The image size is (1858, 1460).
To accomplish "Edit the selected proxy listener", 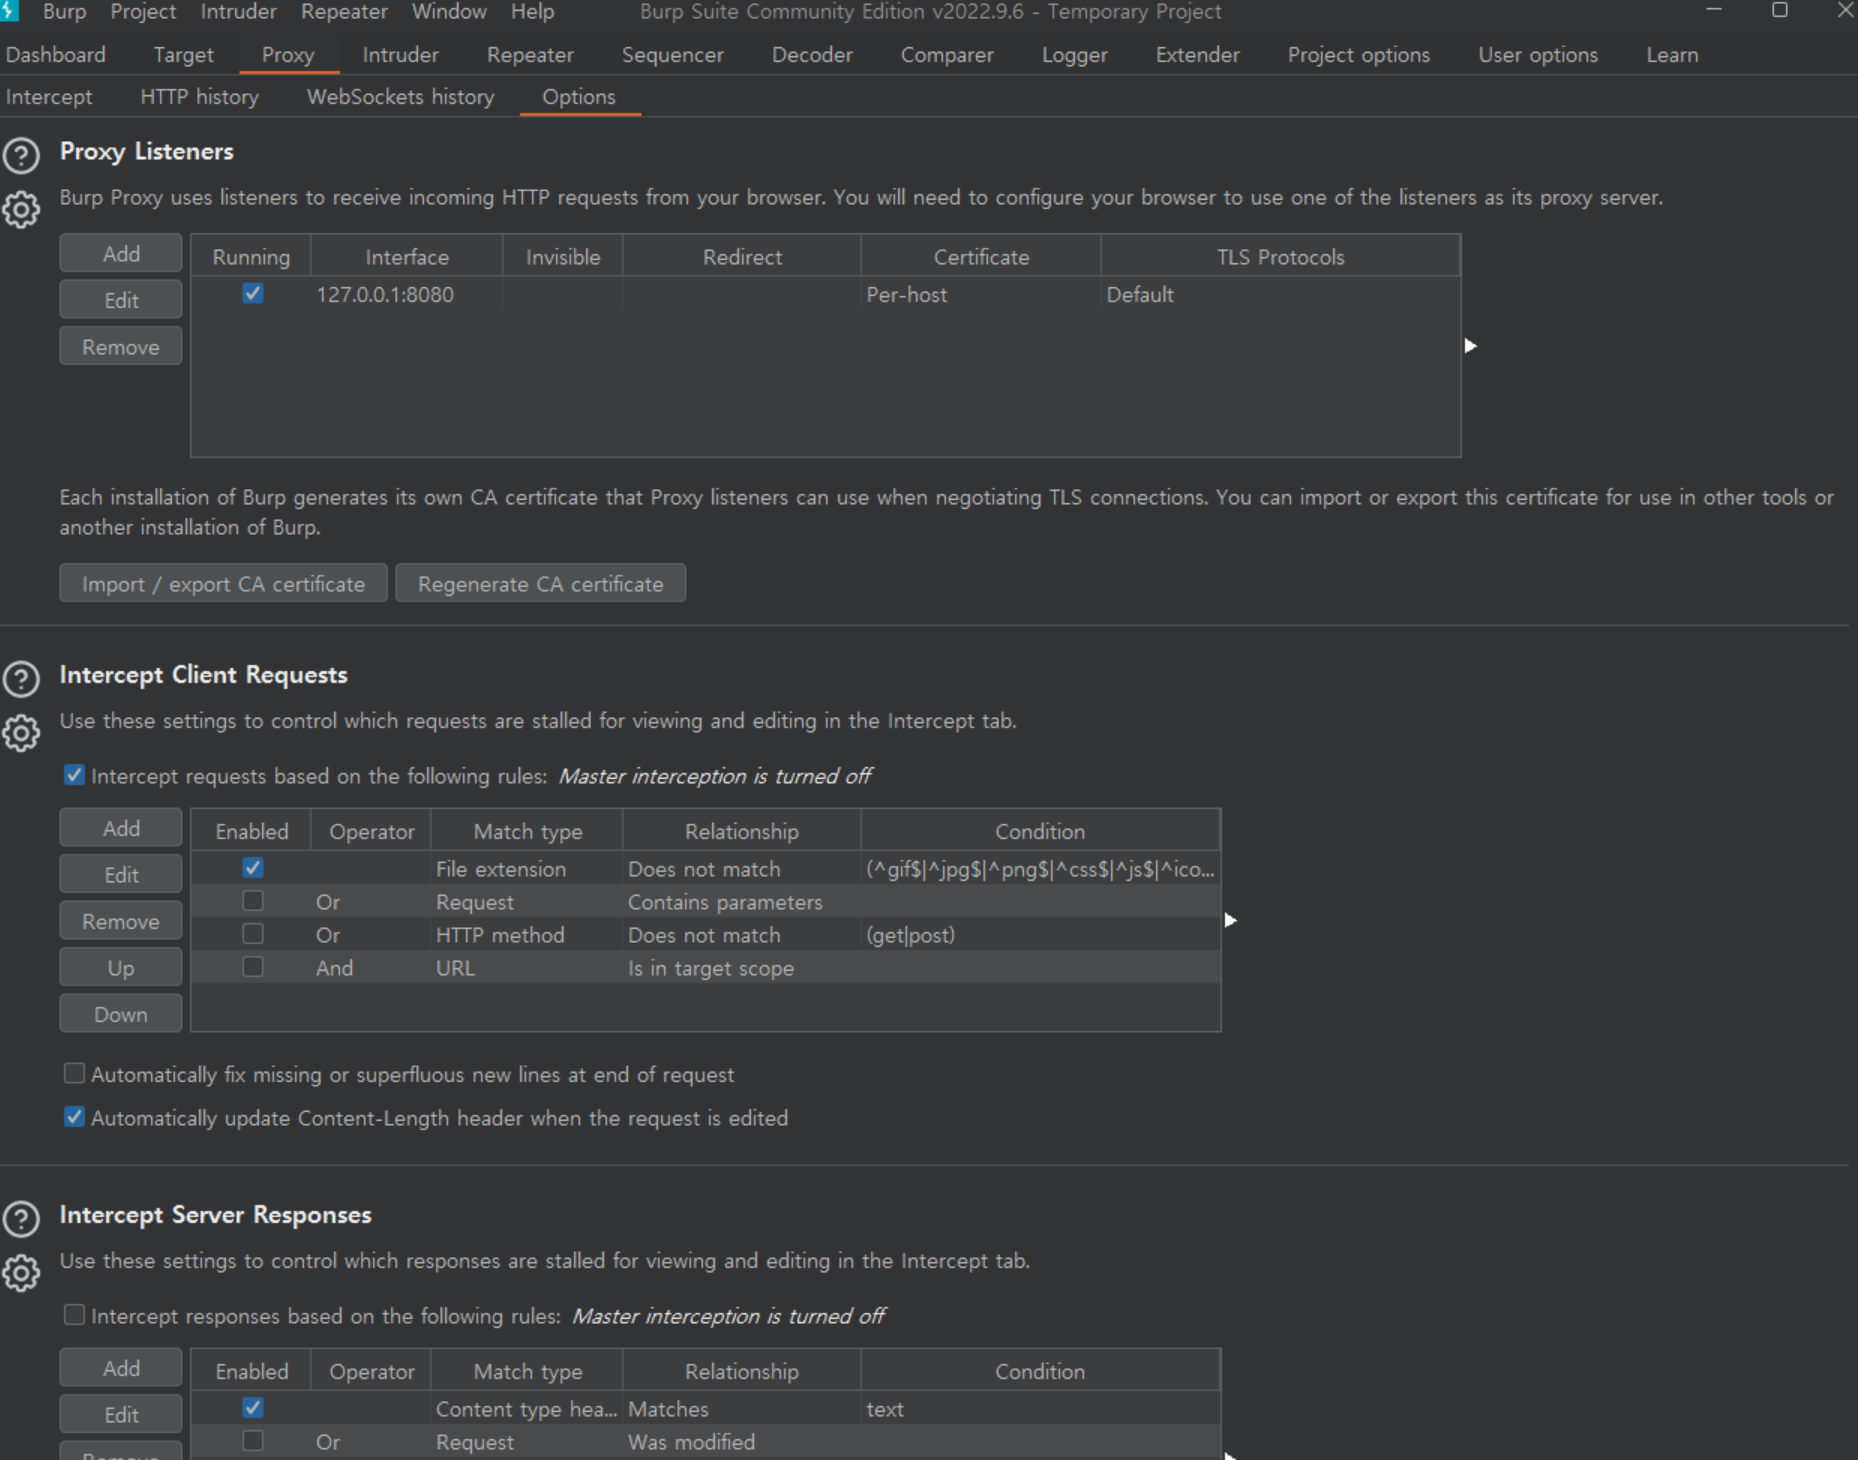I will (x=121, y=299).
